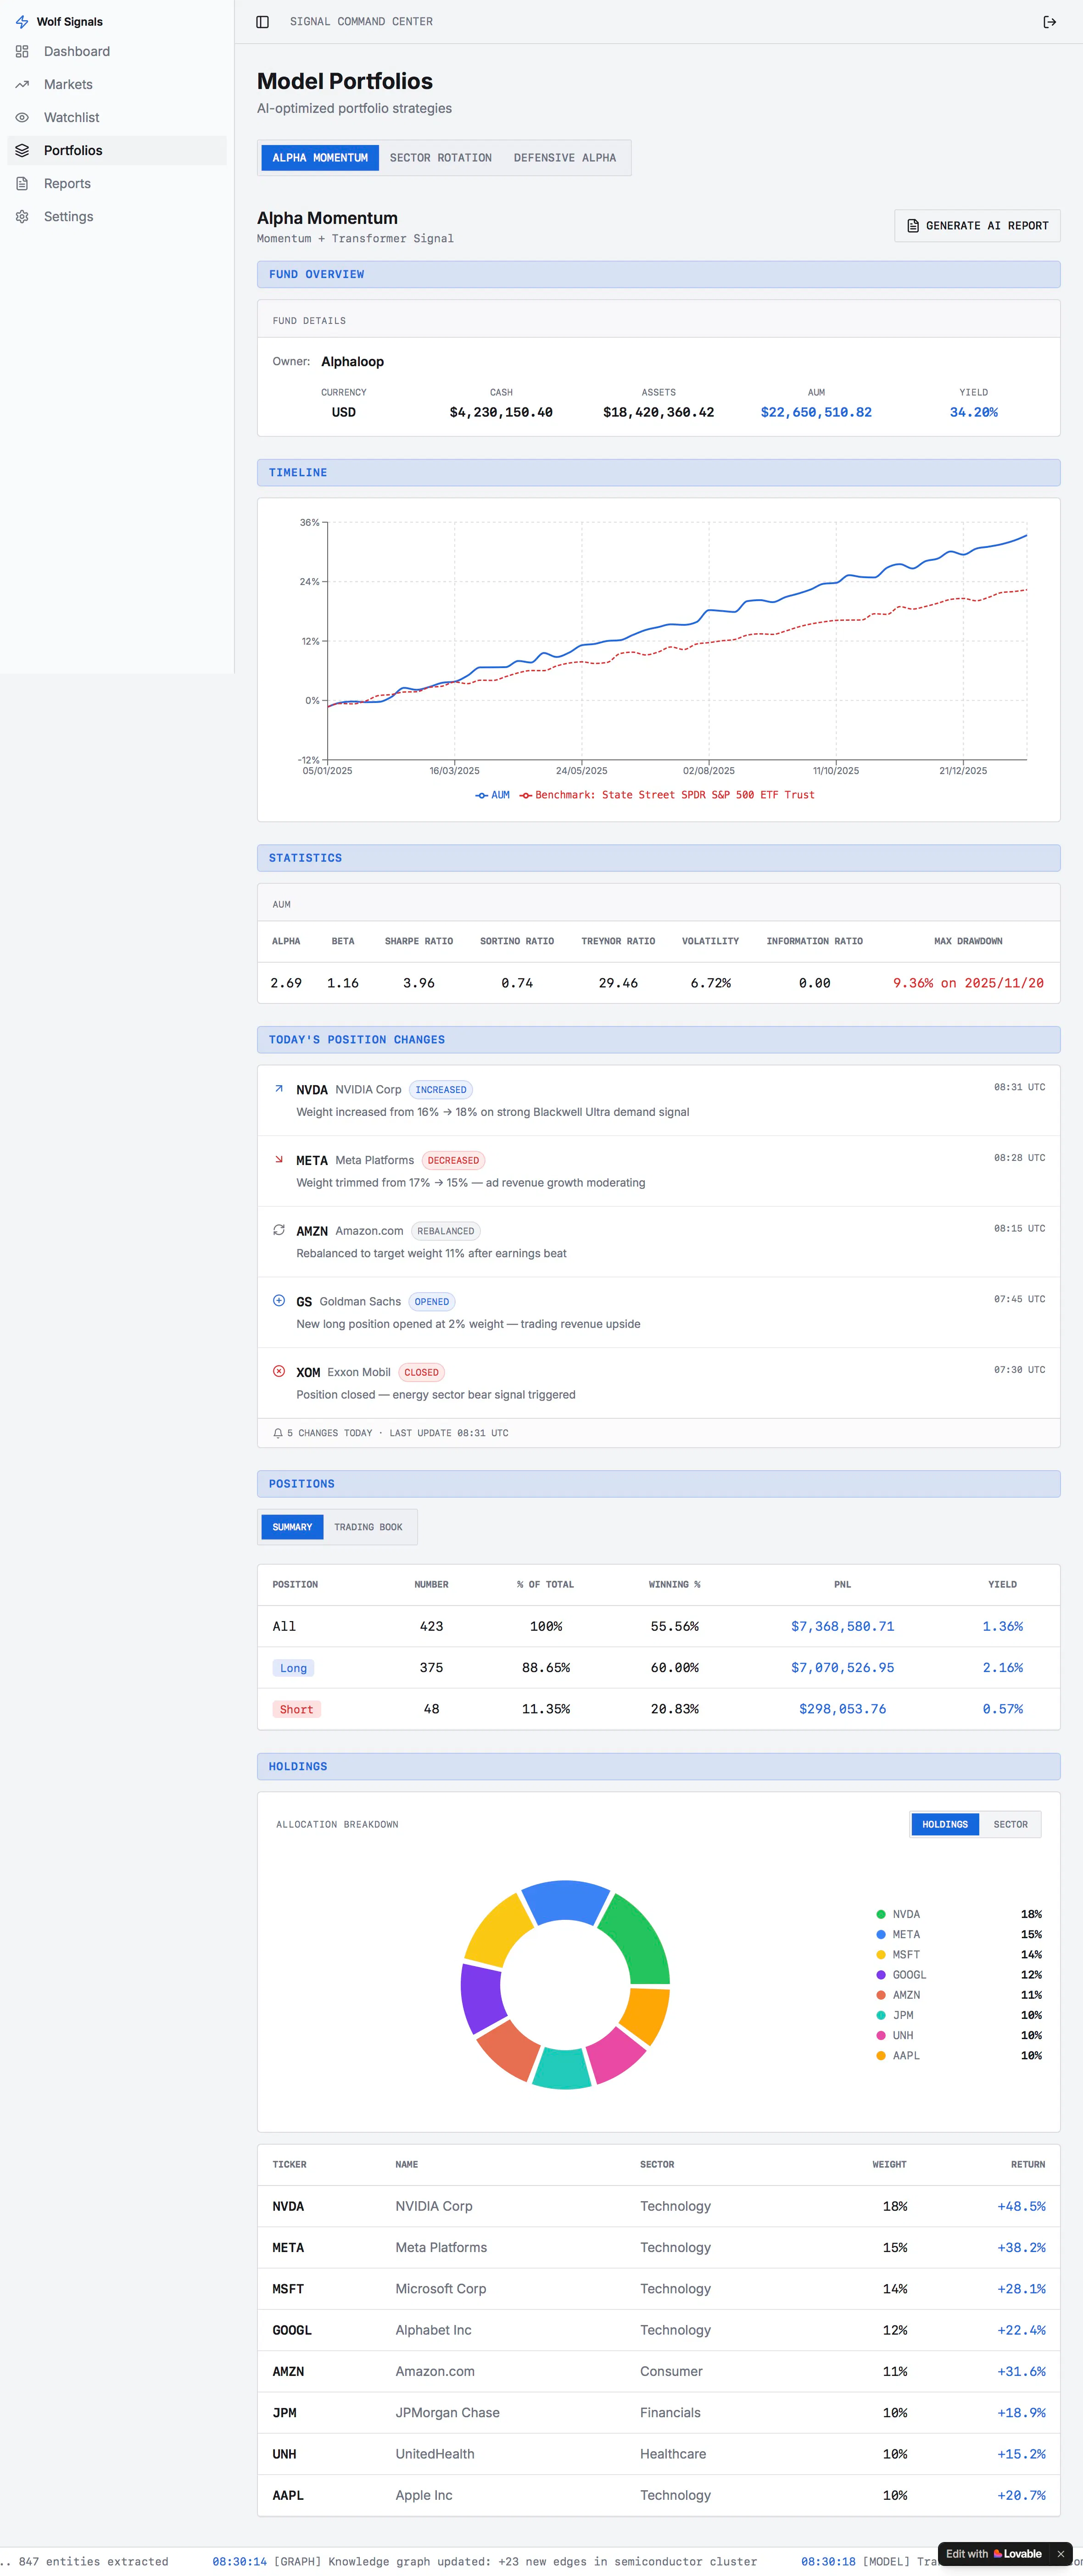
Task: Switch to the Trading Book tab
Action: click(x=368, y=1527)
